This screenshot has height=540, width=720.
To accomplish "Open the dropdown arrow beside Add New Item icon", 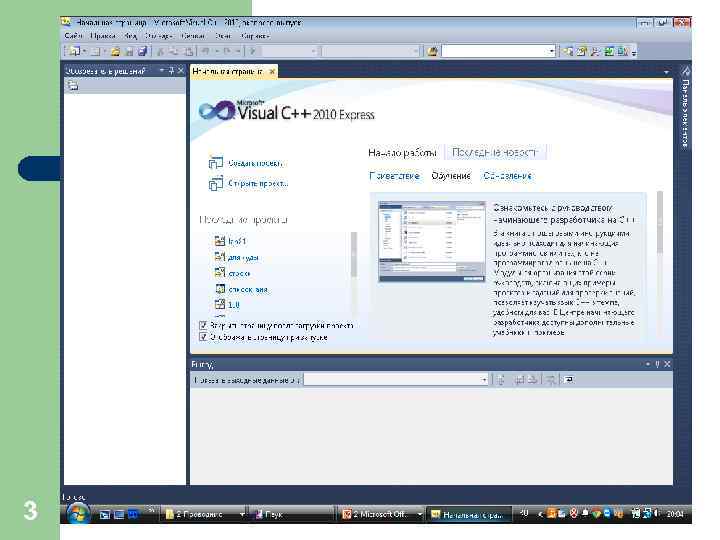I will pyautogui.click(x=105, y=51).
